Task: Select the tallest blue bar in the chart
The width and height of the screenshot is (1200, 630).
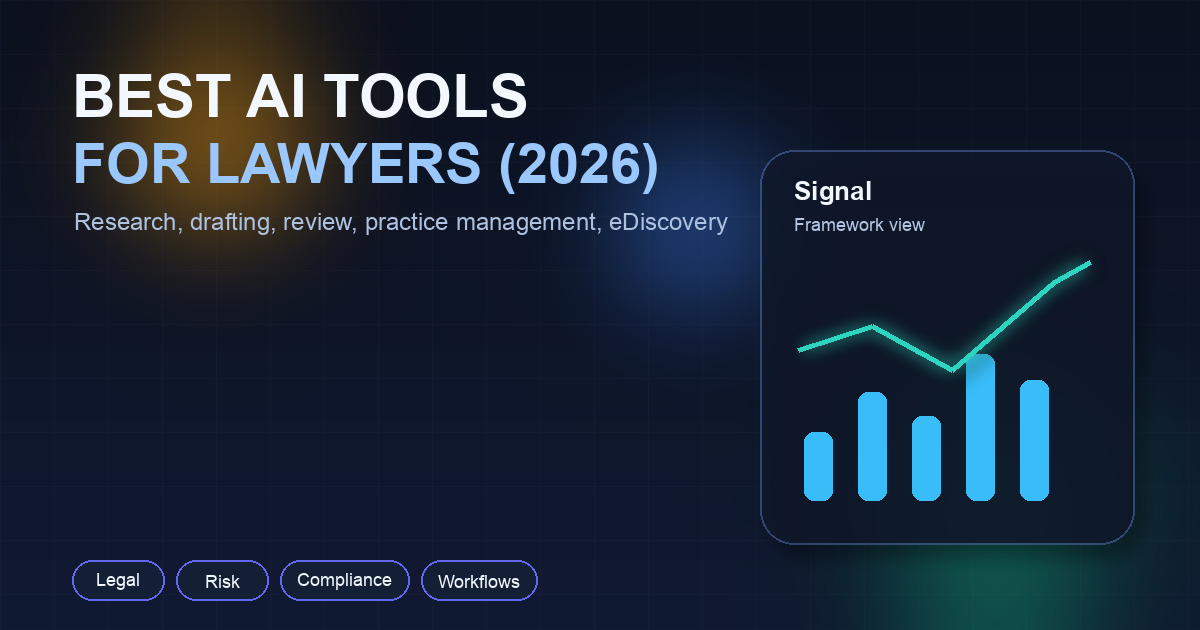Action: [x=982, y=425]
